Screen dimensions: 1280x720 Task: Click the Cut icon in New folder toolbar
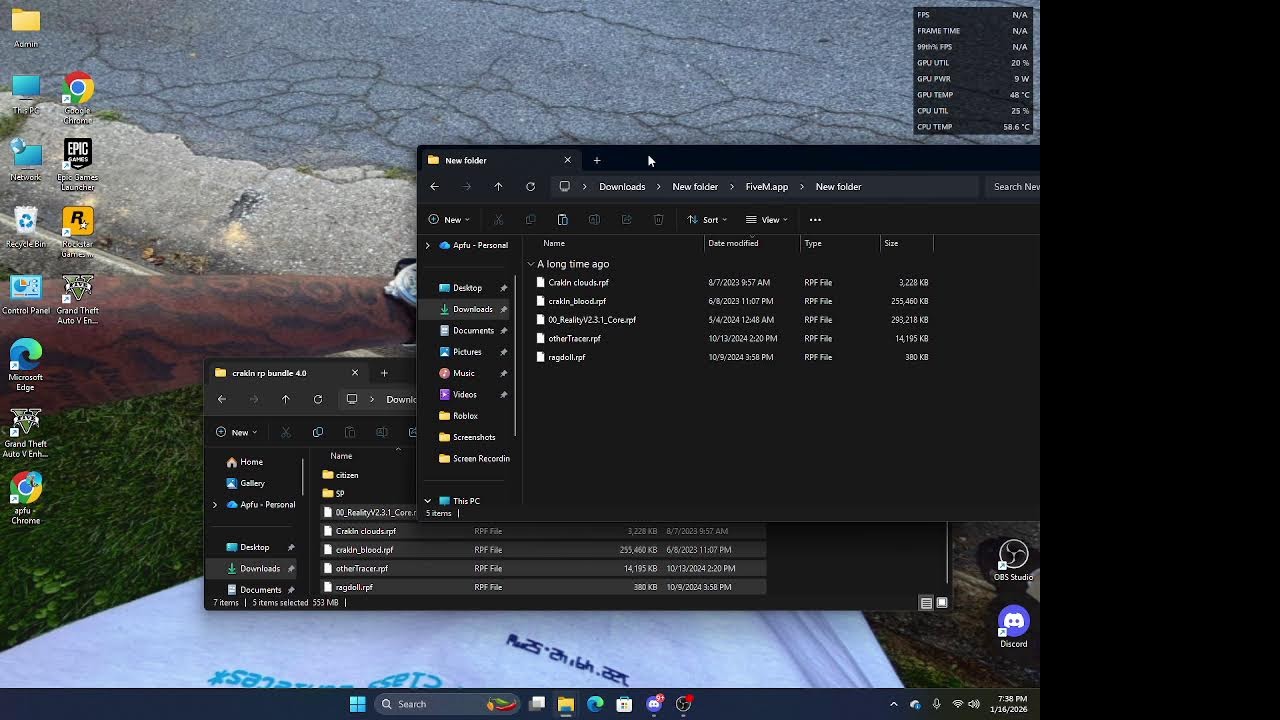498,220
